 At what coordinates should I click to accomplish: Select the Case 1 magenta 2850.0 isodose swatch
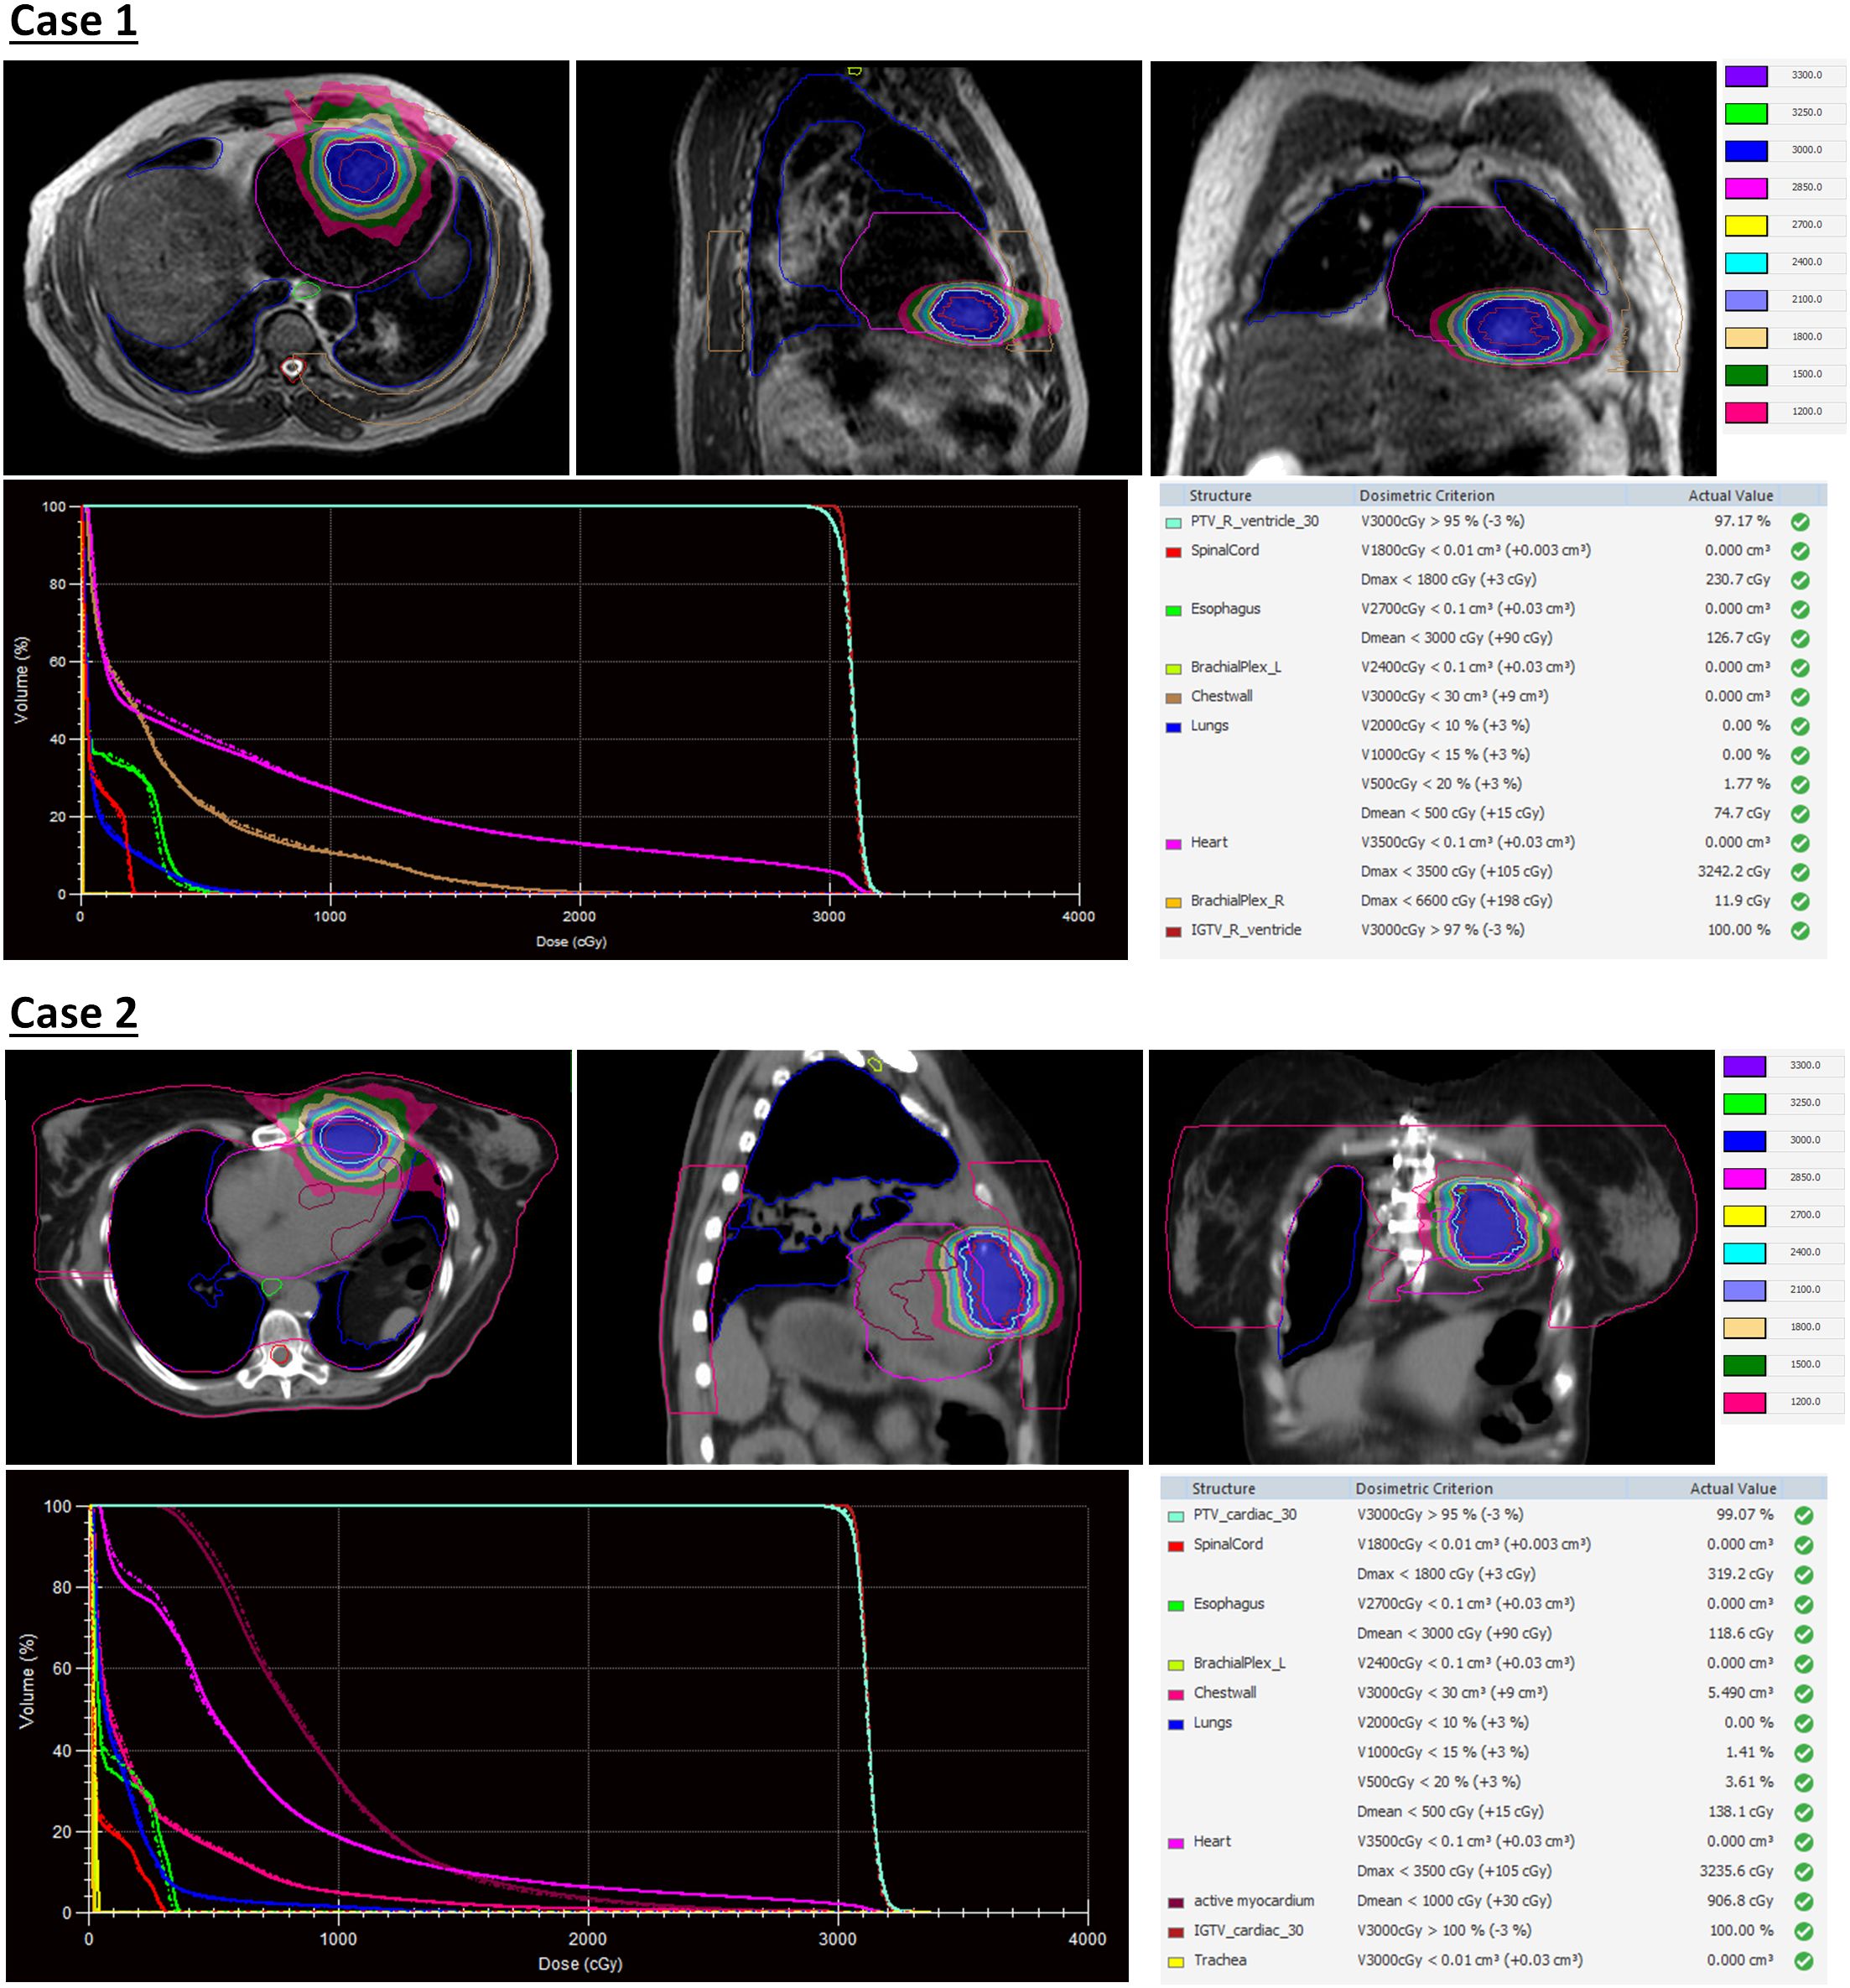click(x=1745, y=188)
